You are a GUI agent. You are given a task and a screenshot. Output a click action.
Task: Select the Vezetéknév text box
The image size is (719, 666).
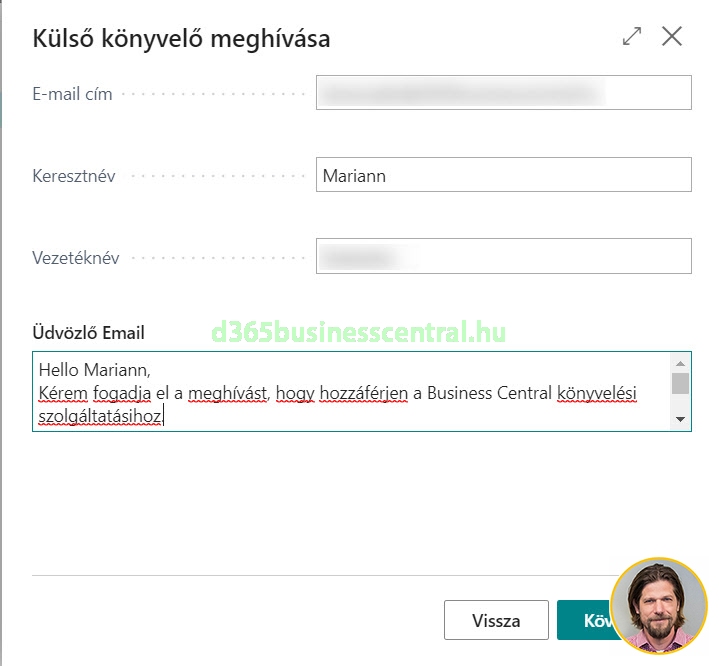pyautogui.click(x=503, y=256)
